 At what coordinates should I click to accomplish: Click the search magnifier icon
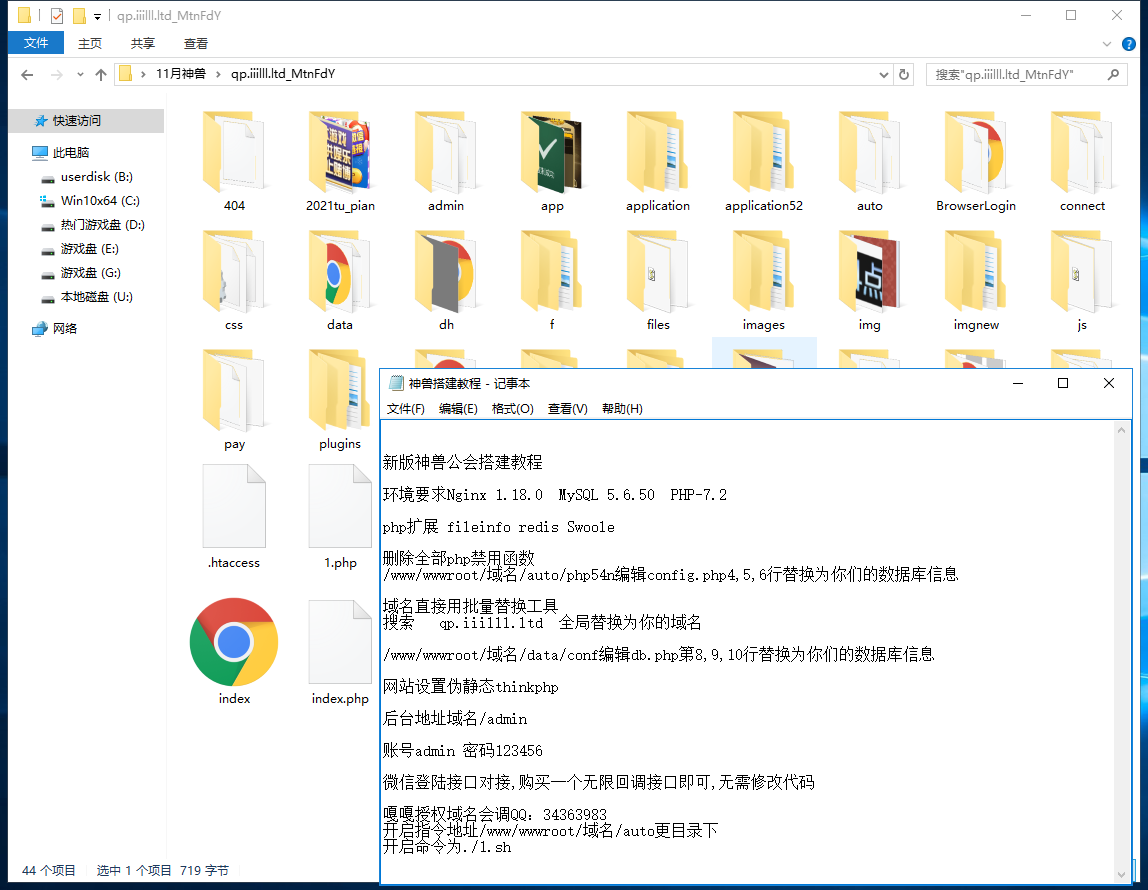1113,74
